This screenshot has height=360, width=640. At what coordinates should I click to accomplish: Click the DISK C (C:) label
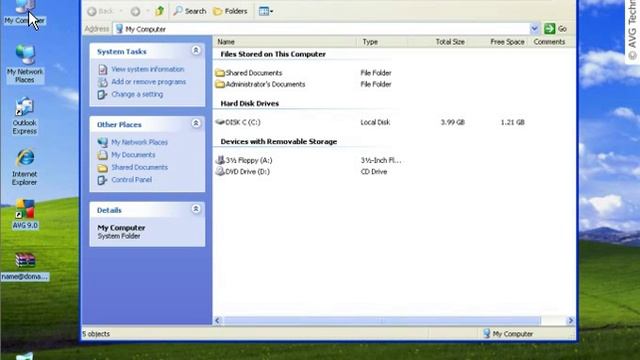[x=243, y=122]
